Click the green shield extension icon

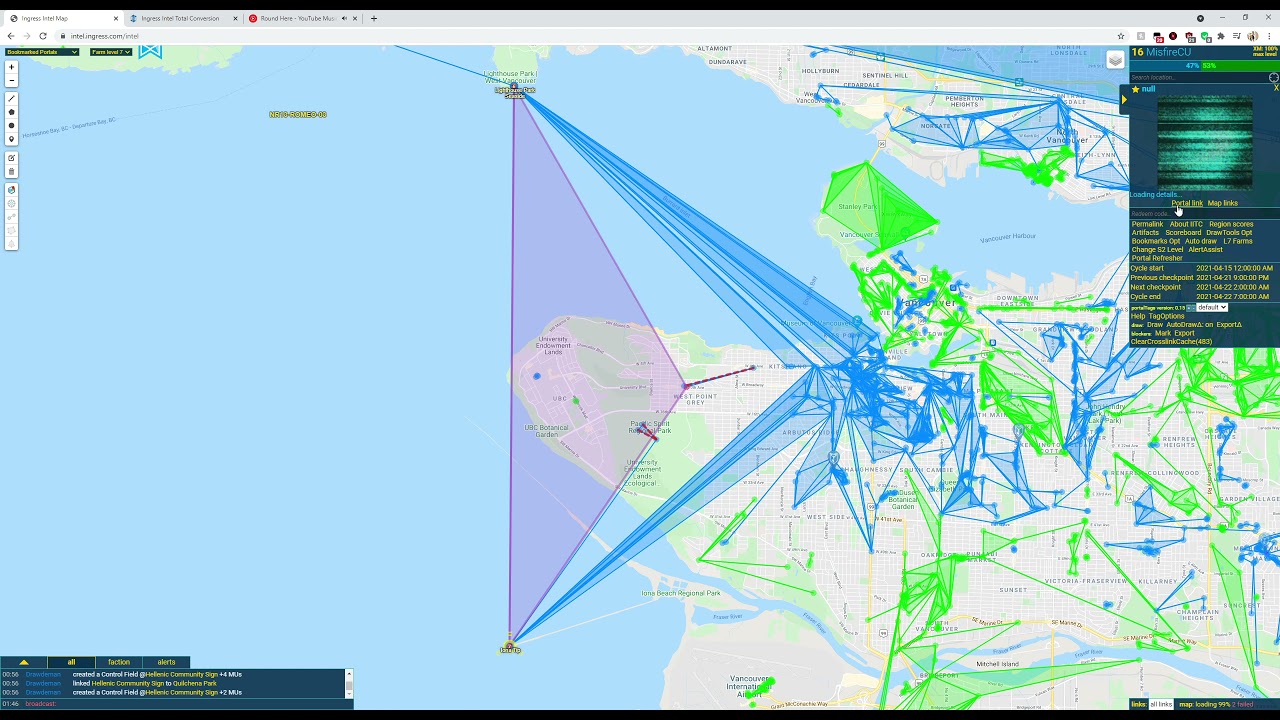click(1205, 36)
